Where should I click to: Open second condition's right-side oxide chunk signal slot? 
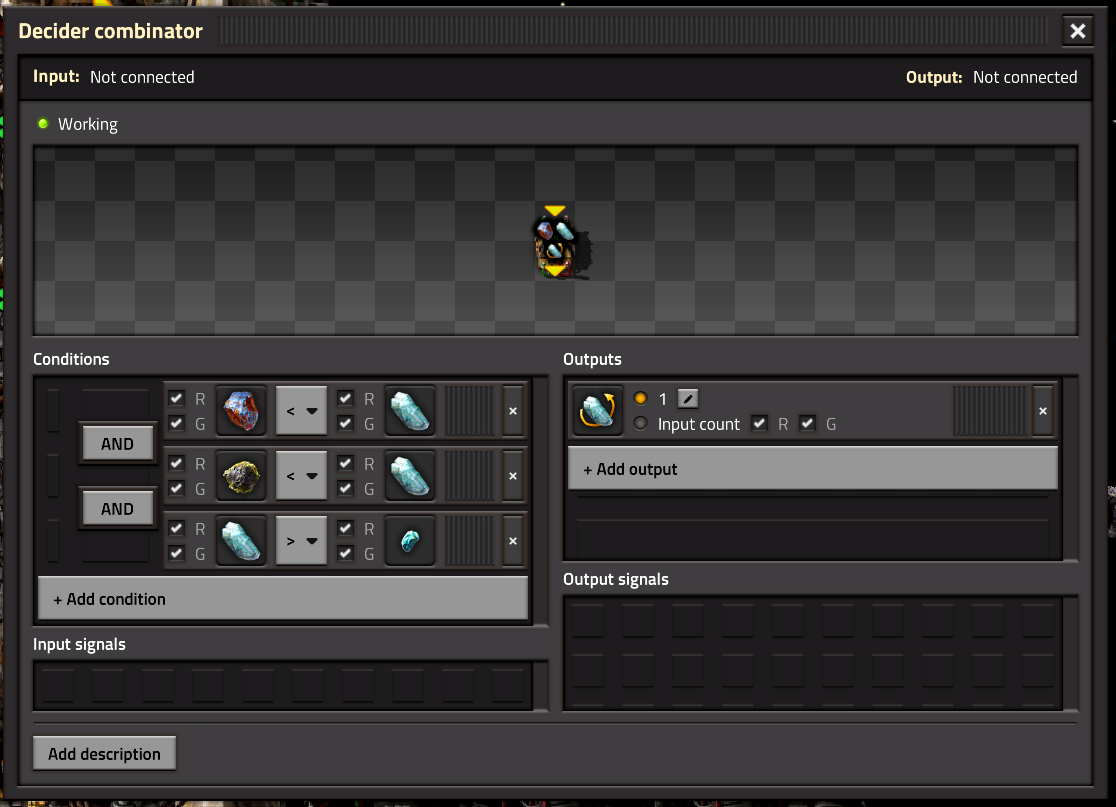point(410,476)
